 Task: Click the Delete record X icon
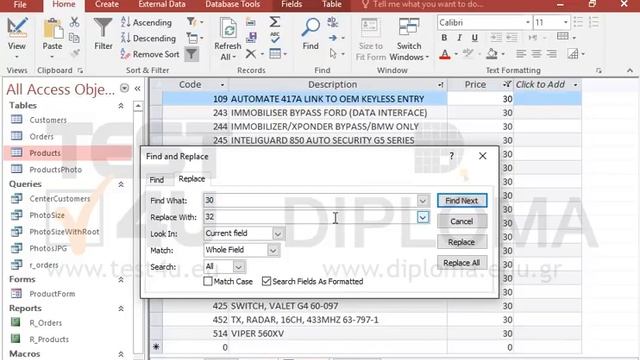tap(251, 54)
